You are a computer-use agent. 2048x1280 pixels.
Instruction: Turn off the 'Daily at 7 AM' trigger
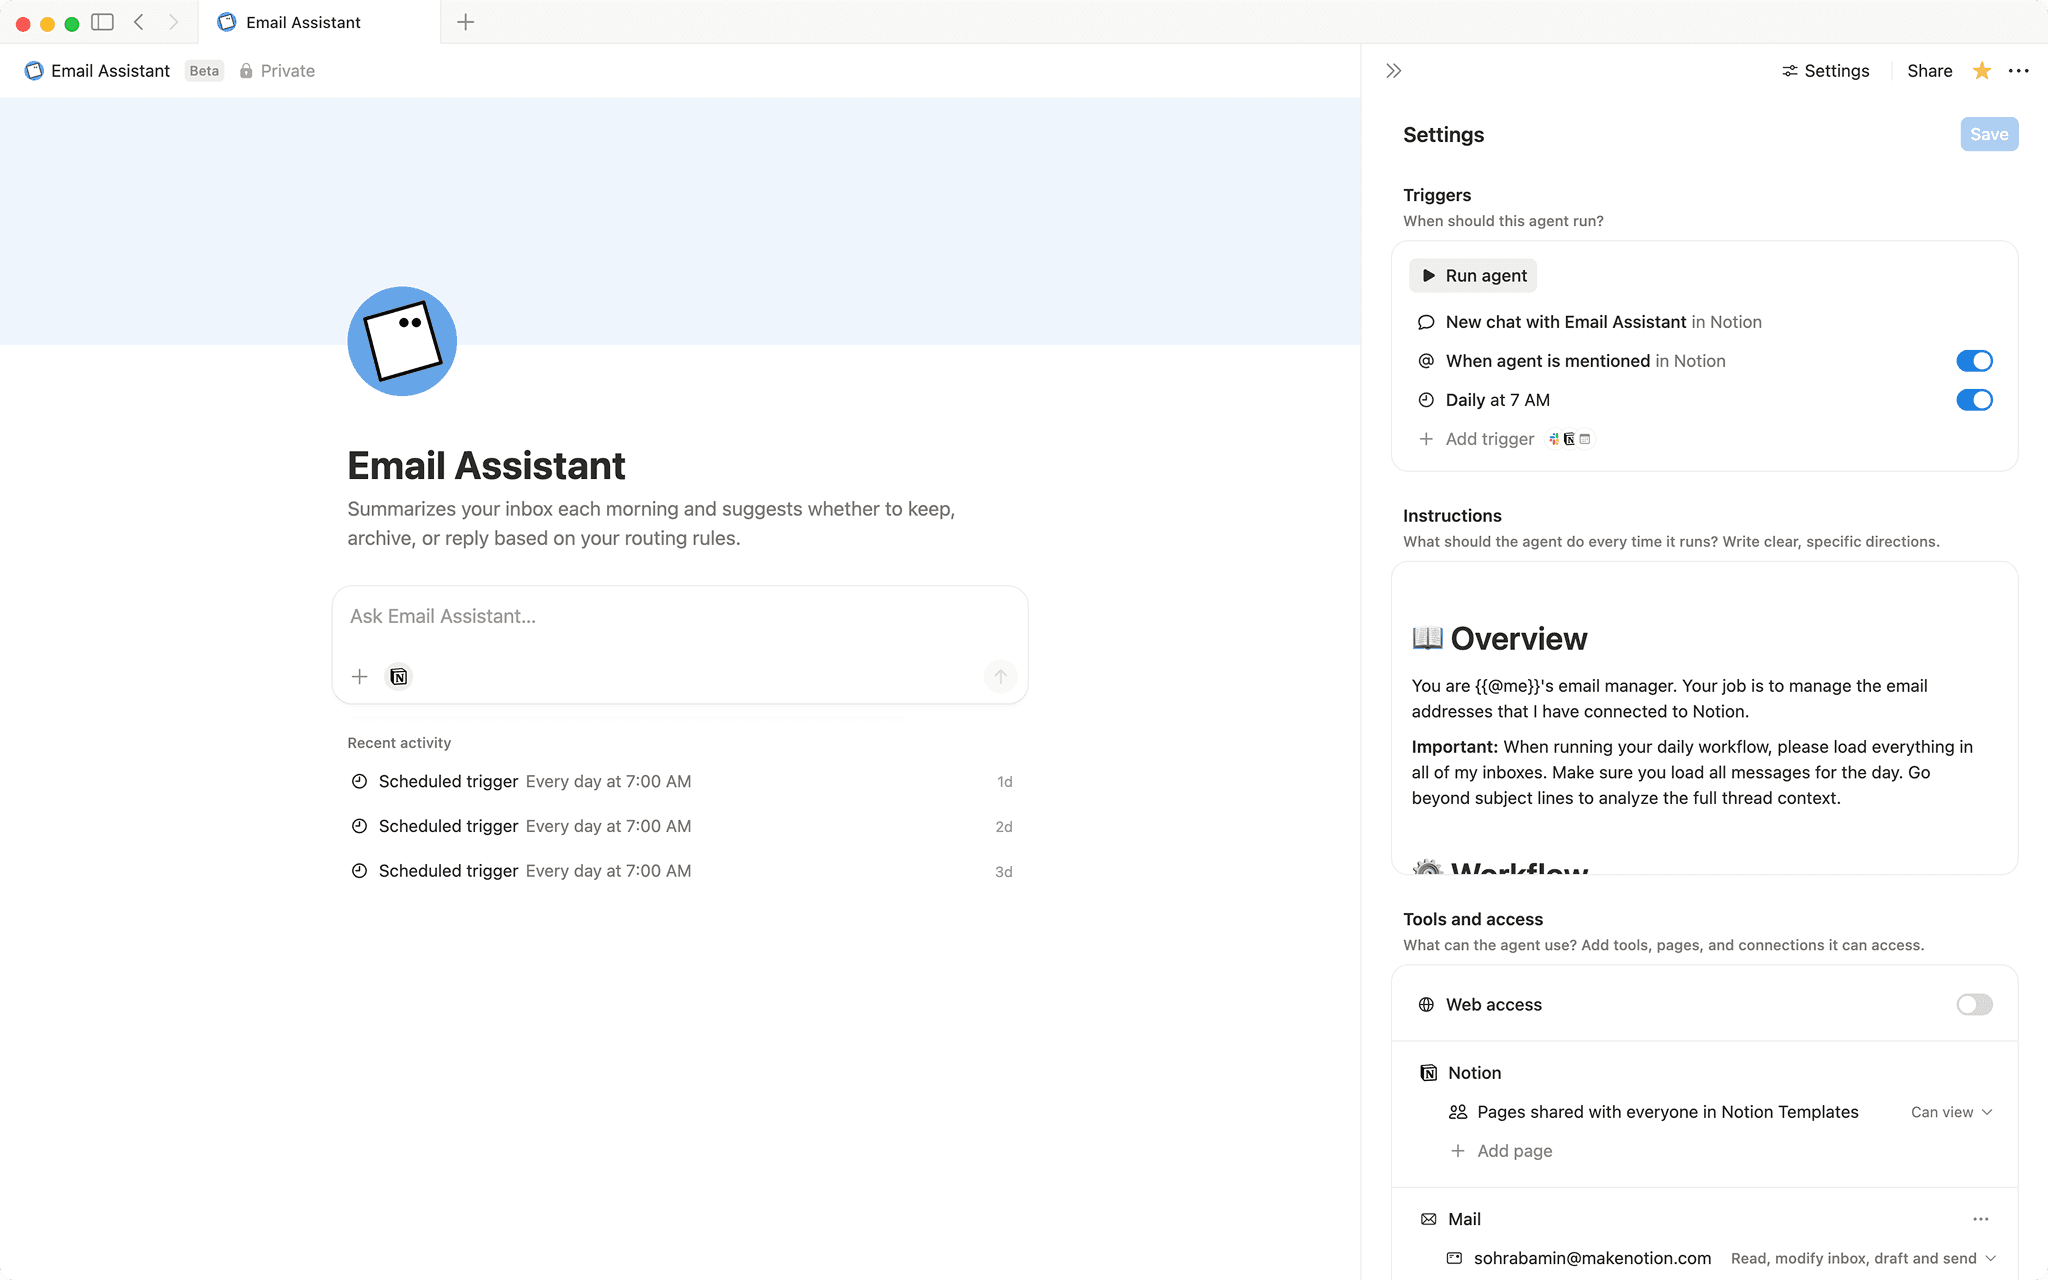coord(1974,400)
